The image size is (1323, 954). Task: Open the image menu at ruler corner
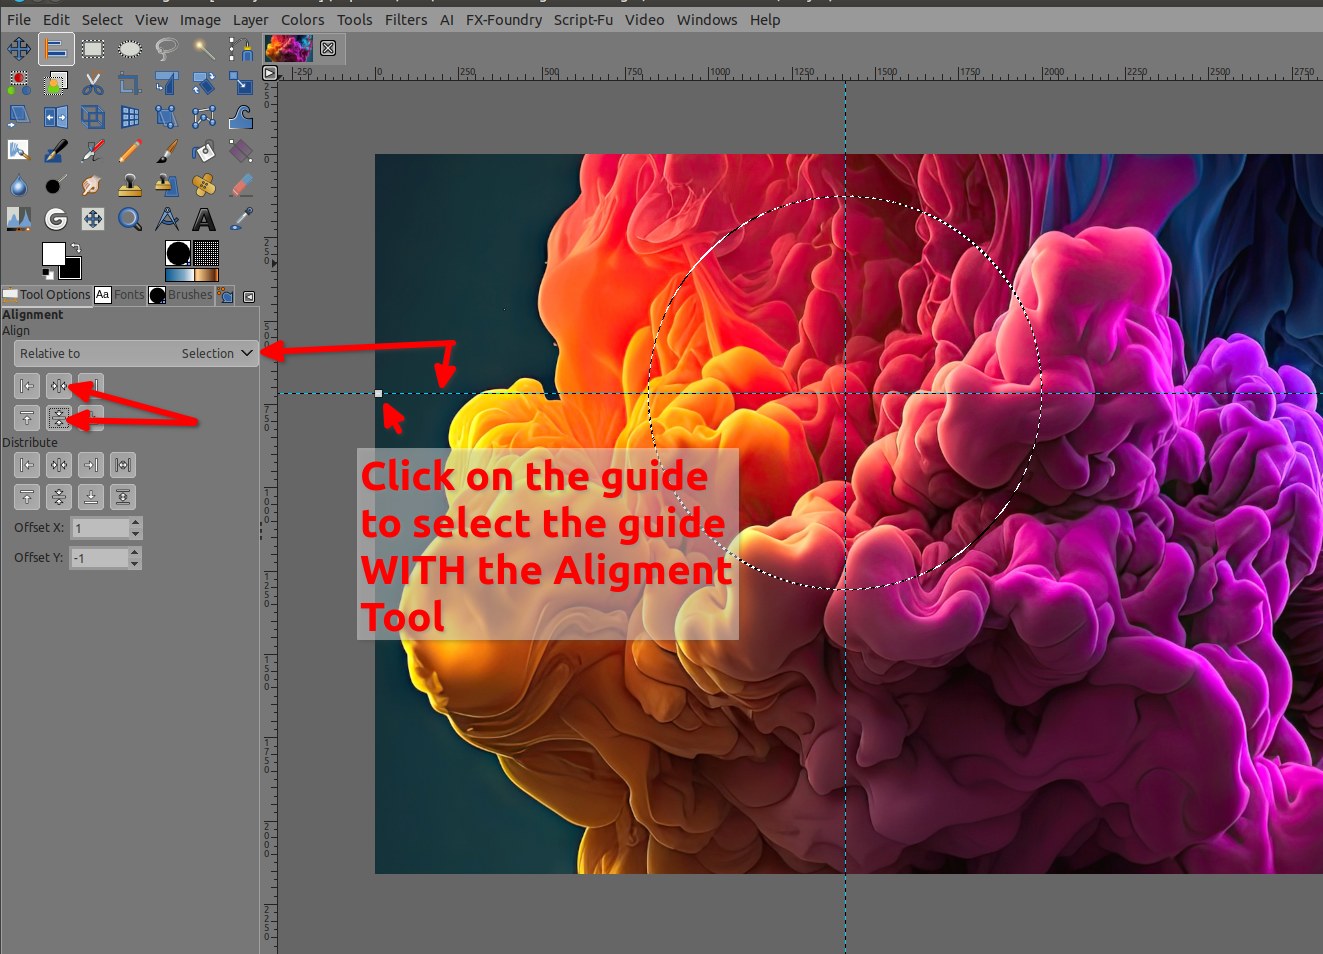point(269,73)
